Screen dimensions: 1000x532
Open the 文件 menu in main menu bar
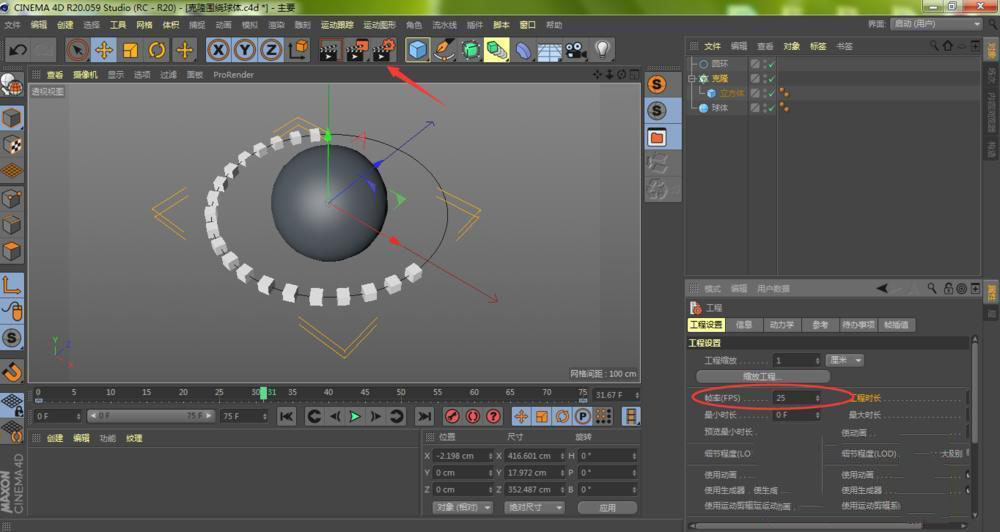click(13, 25)
